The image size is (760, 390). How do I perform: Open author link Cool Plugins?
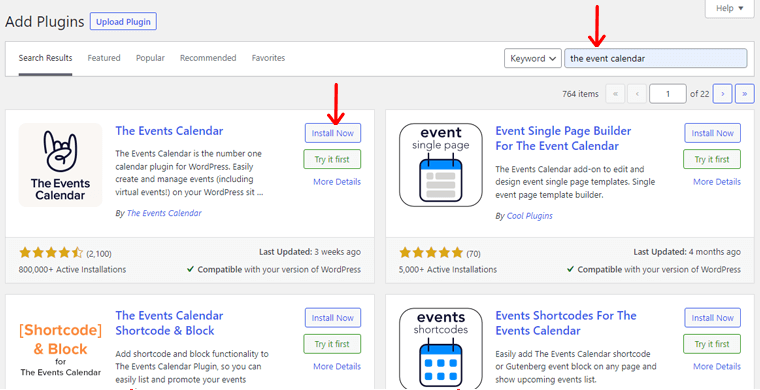529,216
